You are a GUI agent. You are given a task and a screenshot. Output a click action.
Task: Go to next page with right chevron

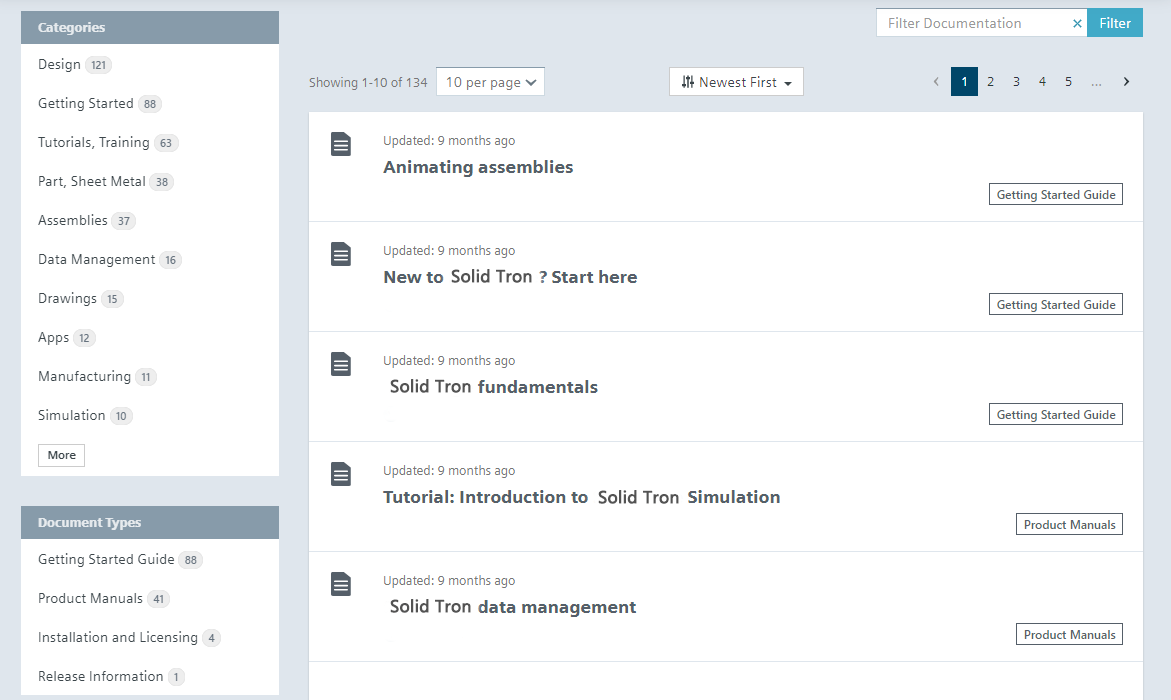click(x=1126, y=82)
